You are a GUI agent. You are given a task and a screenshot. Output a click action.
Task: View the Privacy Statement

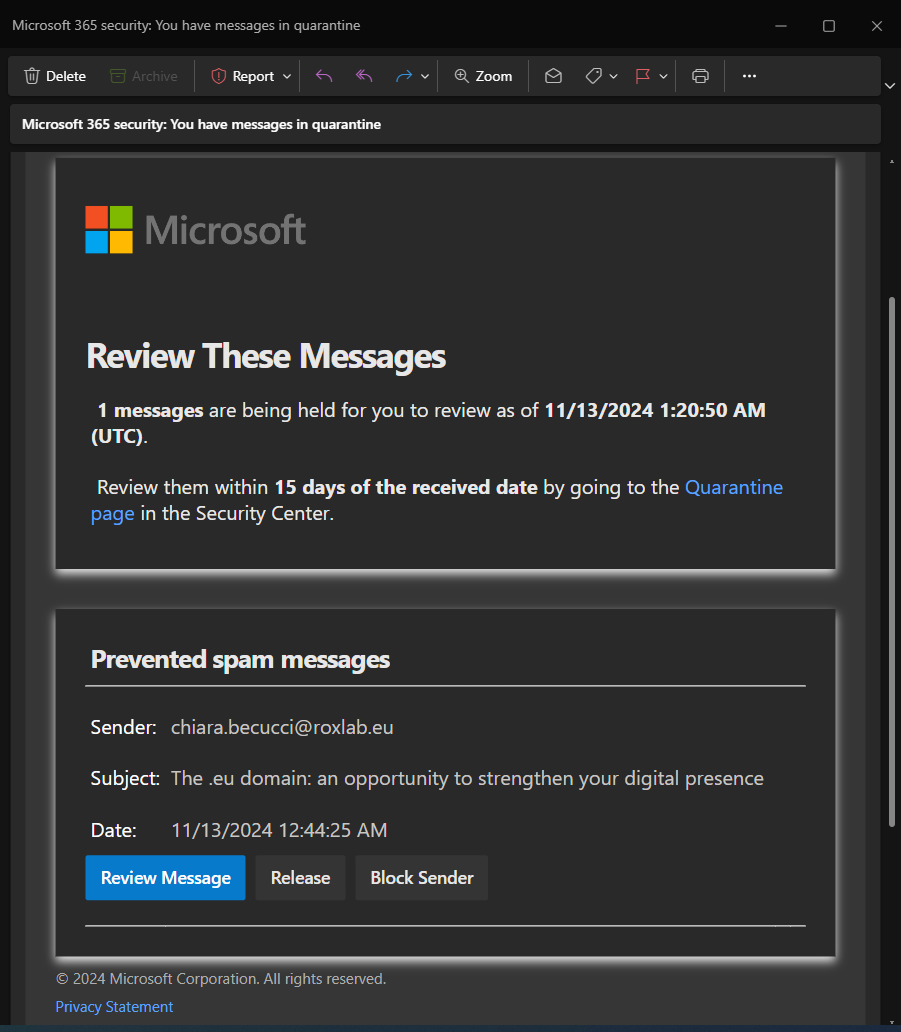113,1007
